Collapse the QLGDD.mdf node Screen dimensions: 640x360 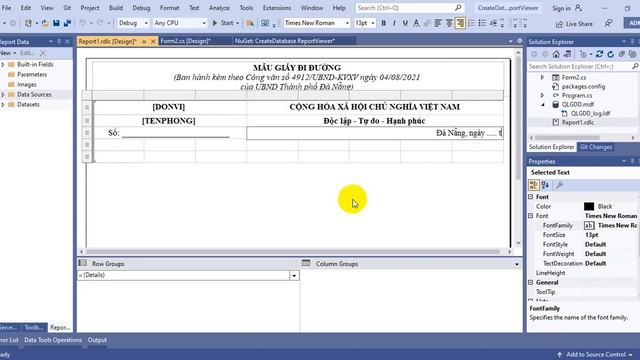pyautogui.click(x=543, y=104)
